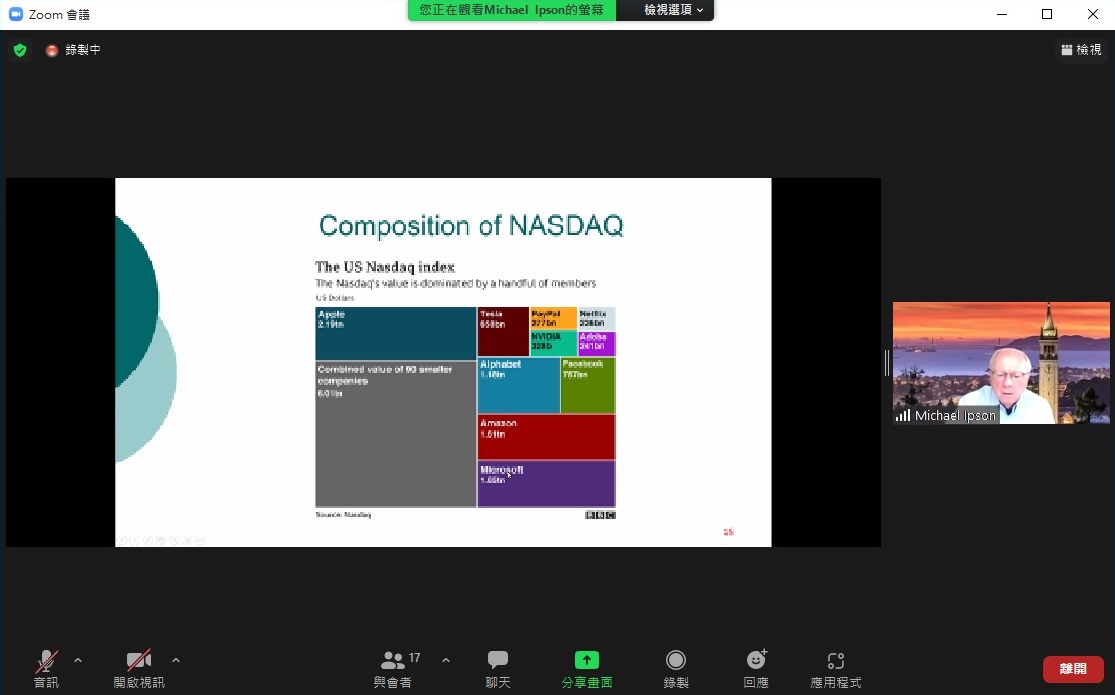Click the green encryption shield icon
The width and height of the screenshot is (1115, 695).
pos(20,50)
